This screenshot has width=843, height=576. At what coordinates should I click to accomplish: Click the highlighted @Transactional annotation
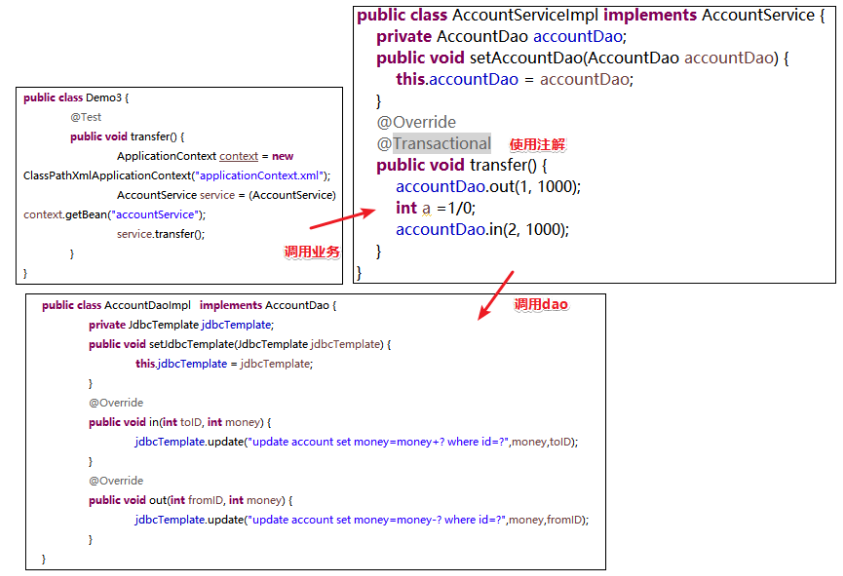[x=434, y=144]
